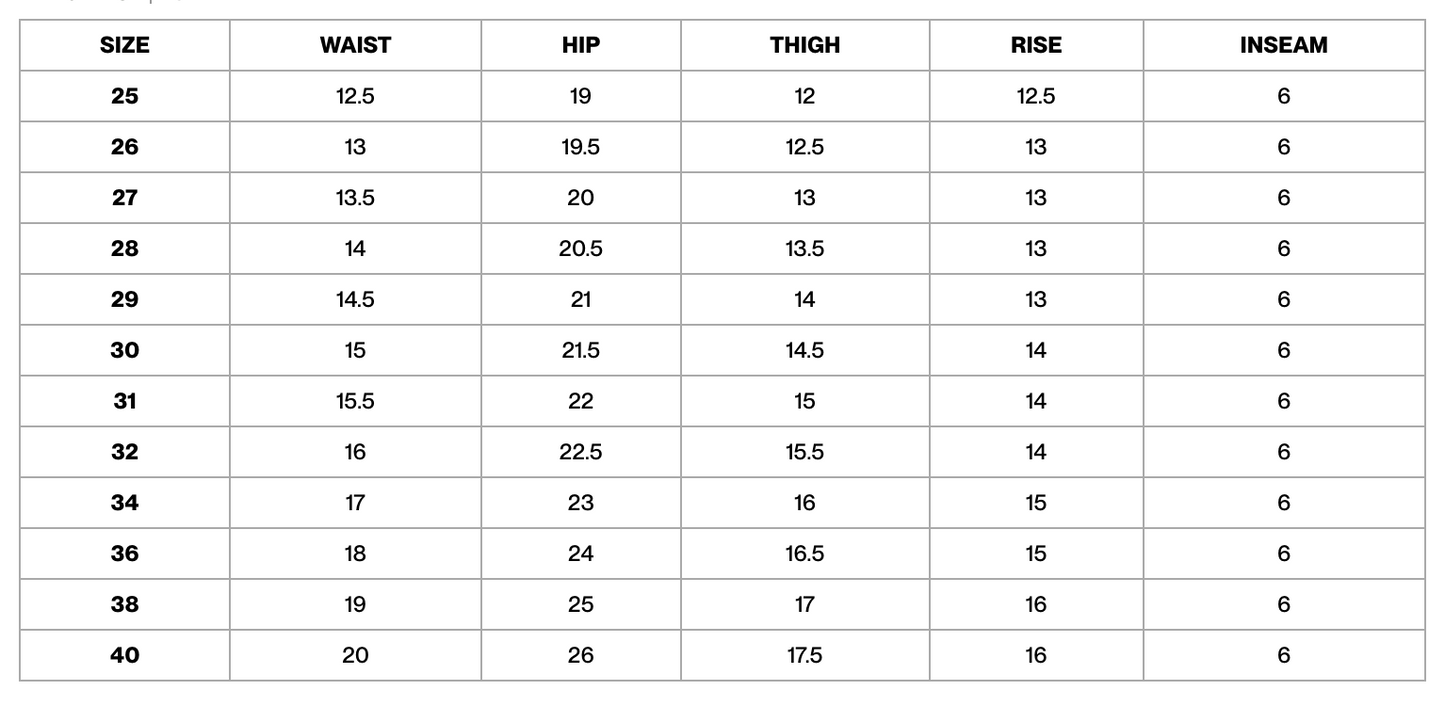Click hip value 22.5 for size 32
The image size is (1445, 706).
pyautogui.click(x=581, y=452)
